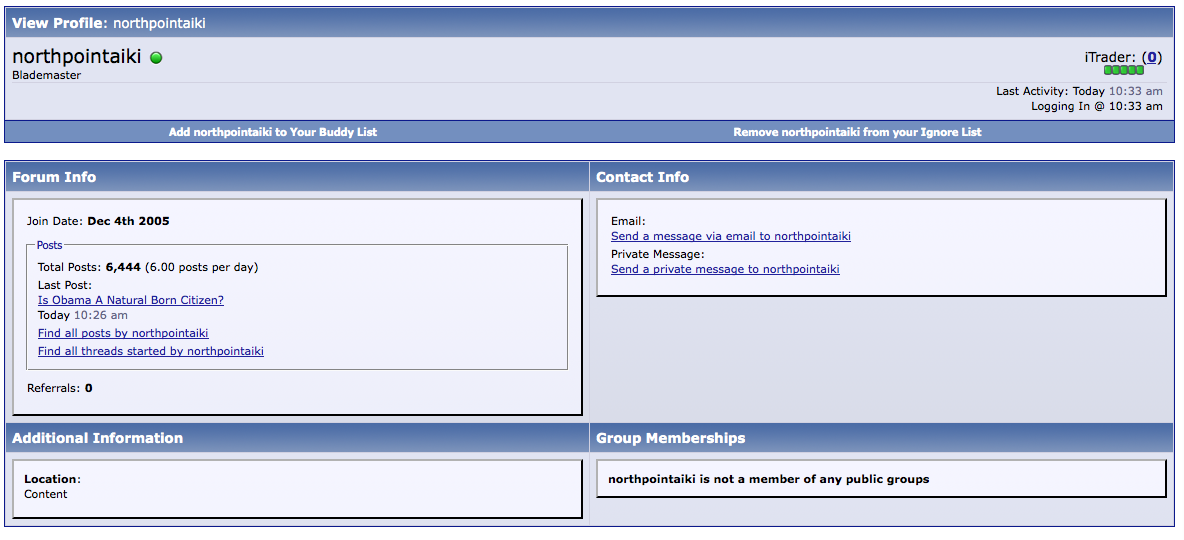This screenshot has height=540, width=1184.
Task: Click the Posts fieldset legend label
Action: click(49, 245)
